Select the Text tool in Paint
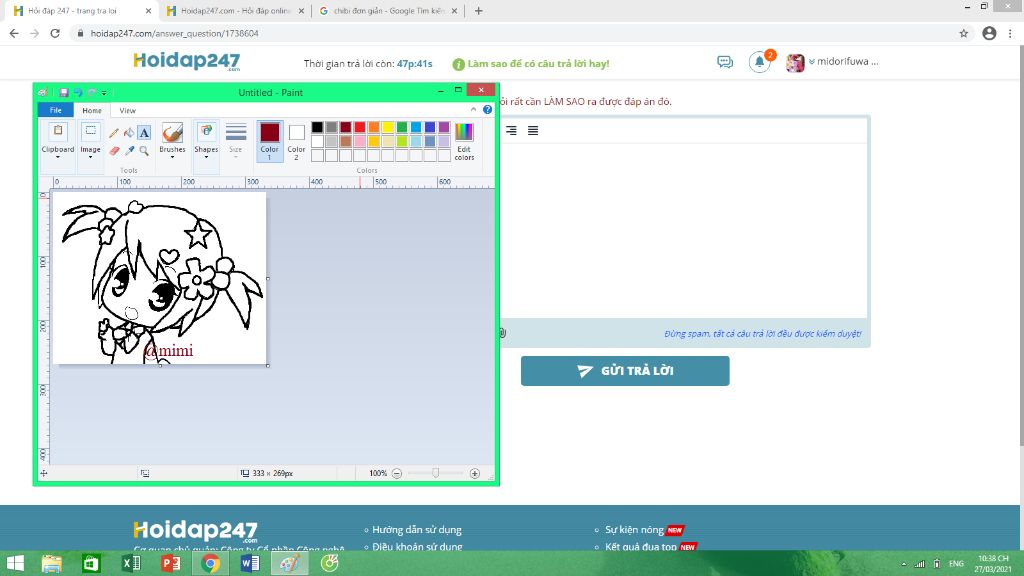Image resolution: width=1024 pixels, height=576 pixels. point(144,133)
